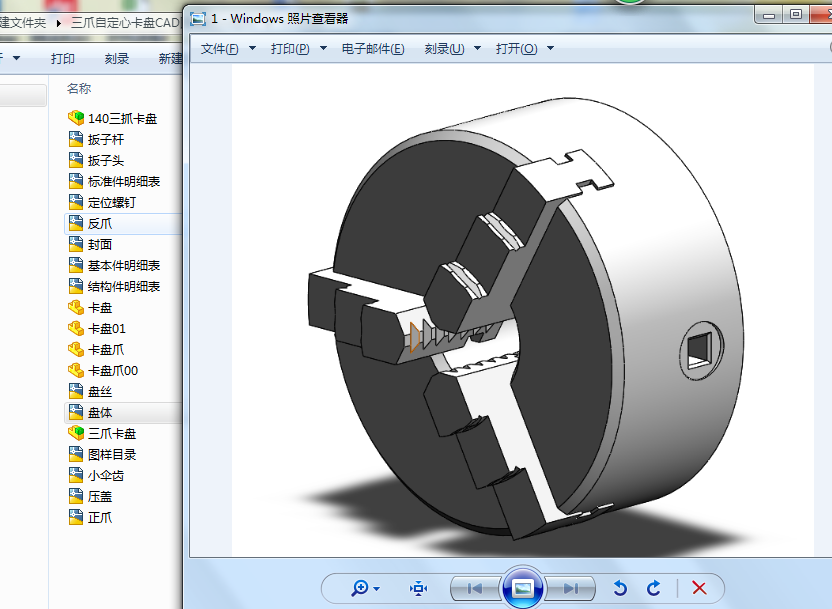Select the 正爪 entry in the file list

click(x=99, y=517)
